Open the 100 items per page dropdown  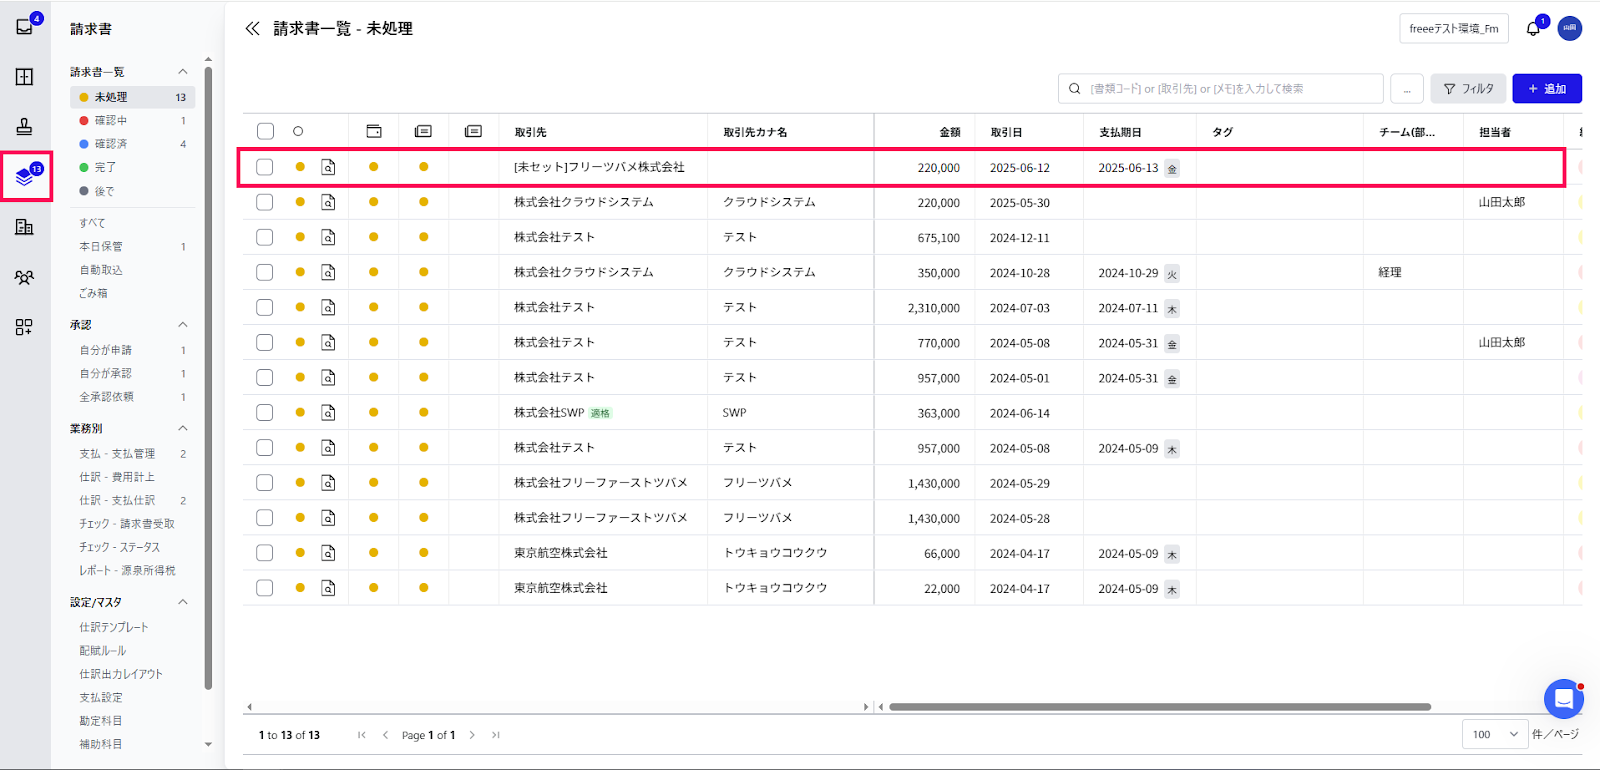1495,734
